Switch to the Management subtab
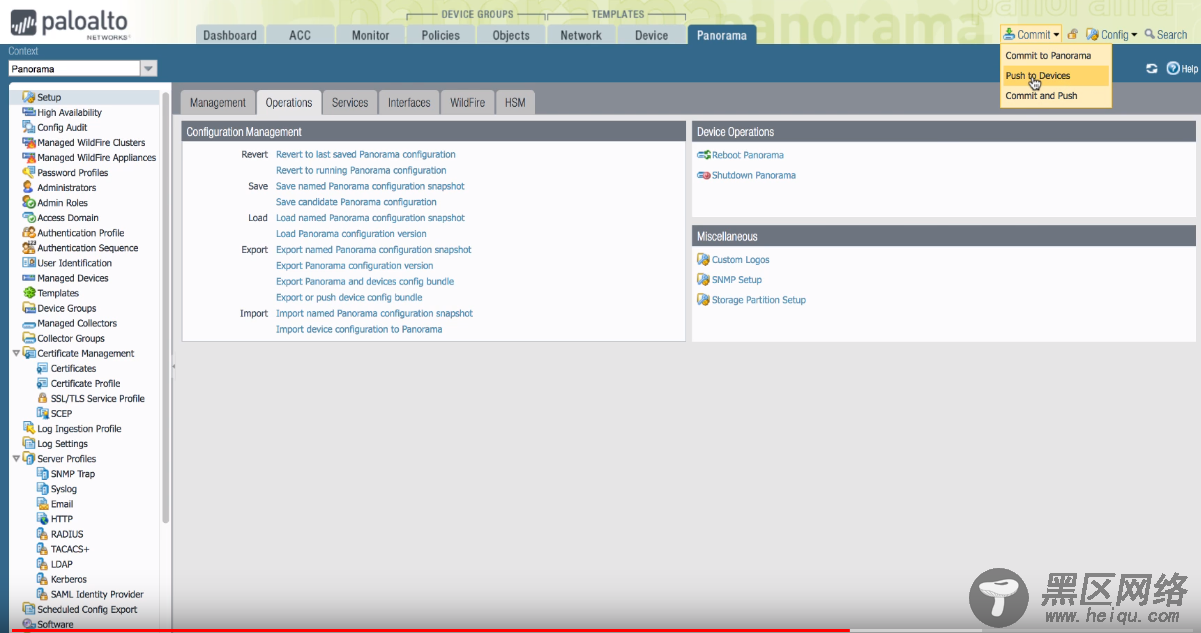The image size is (1201, 633). tap(217, 102)
